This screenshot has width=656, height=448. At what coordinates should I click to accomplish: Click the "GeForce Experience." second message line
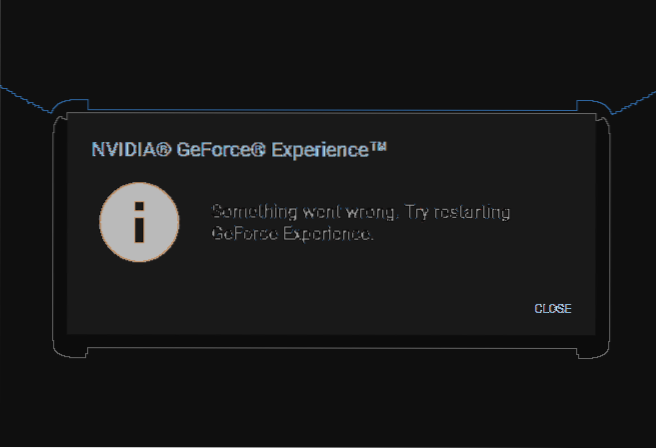292,233
